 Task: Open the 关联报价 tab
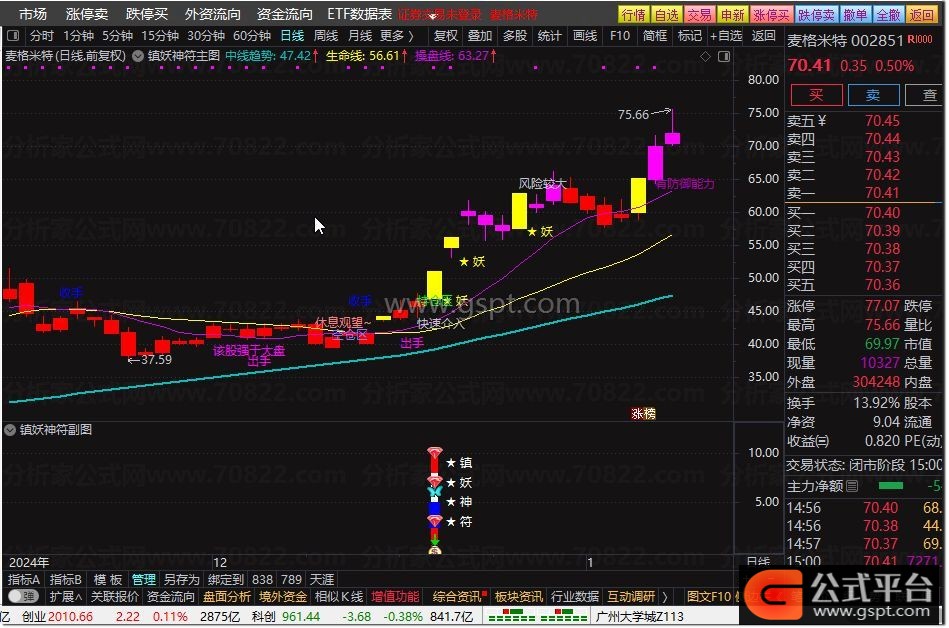[x=114, y=597]
